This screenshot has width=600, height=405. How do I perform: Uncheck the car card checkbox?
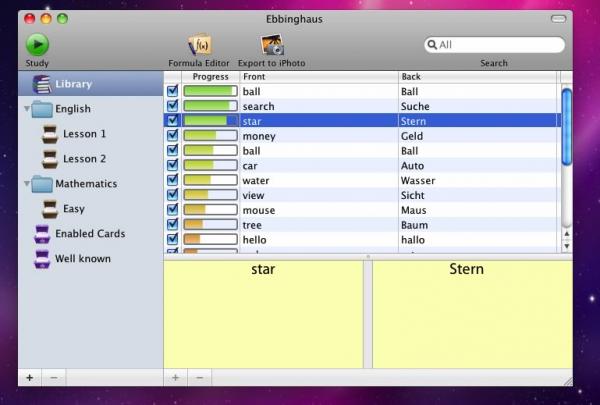point(173,165)
